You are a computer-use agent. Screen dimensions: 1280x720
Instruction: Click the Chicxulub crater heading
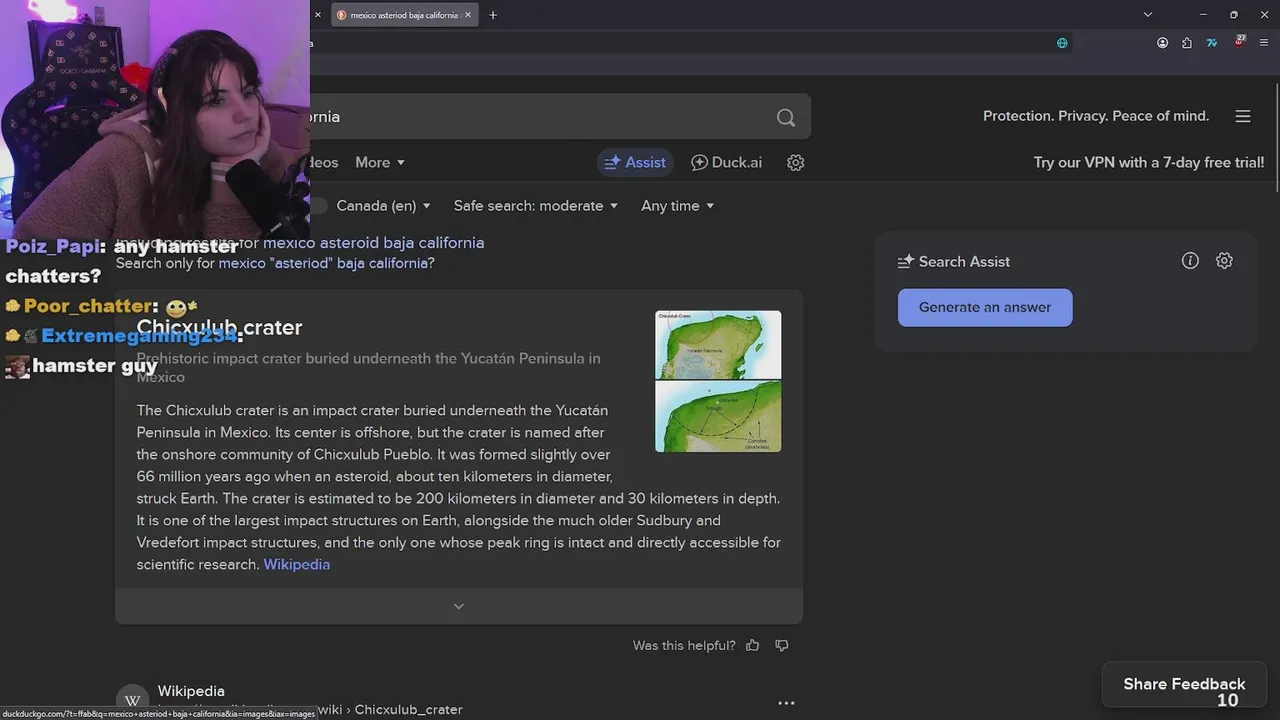click(x=219, y=327)
